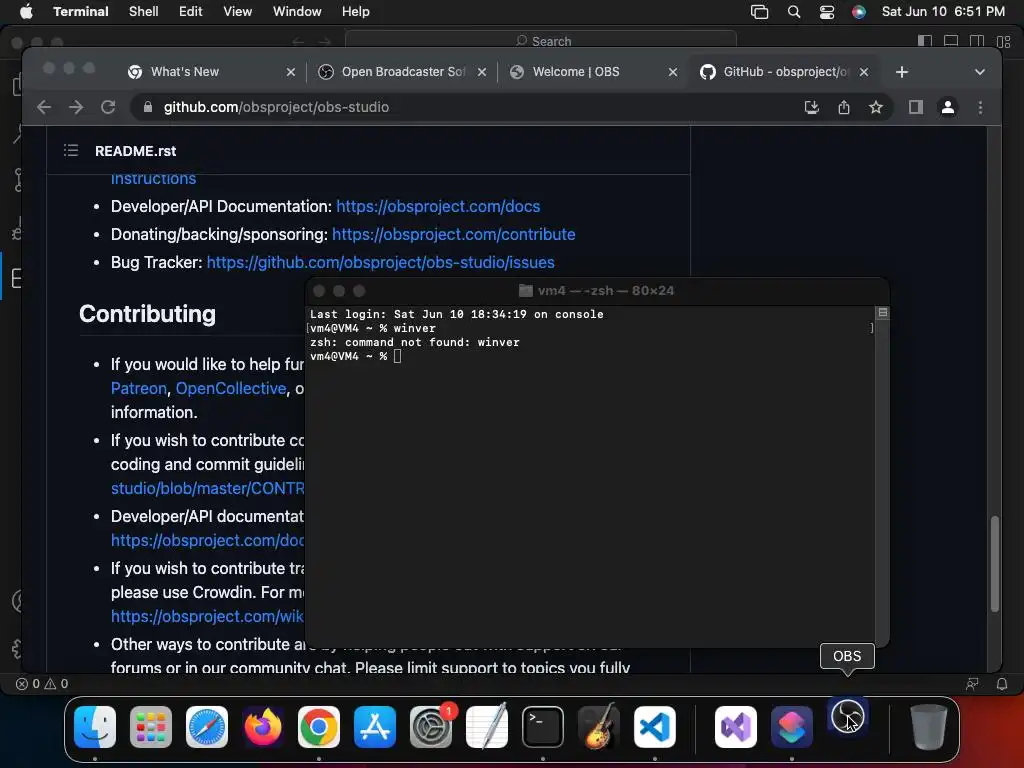Click the Terminal prompt line
1024x768 pixels.
point(355,357)
